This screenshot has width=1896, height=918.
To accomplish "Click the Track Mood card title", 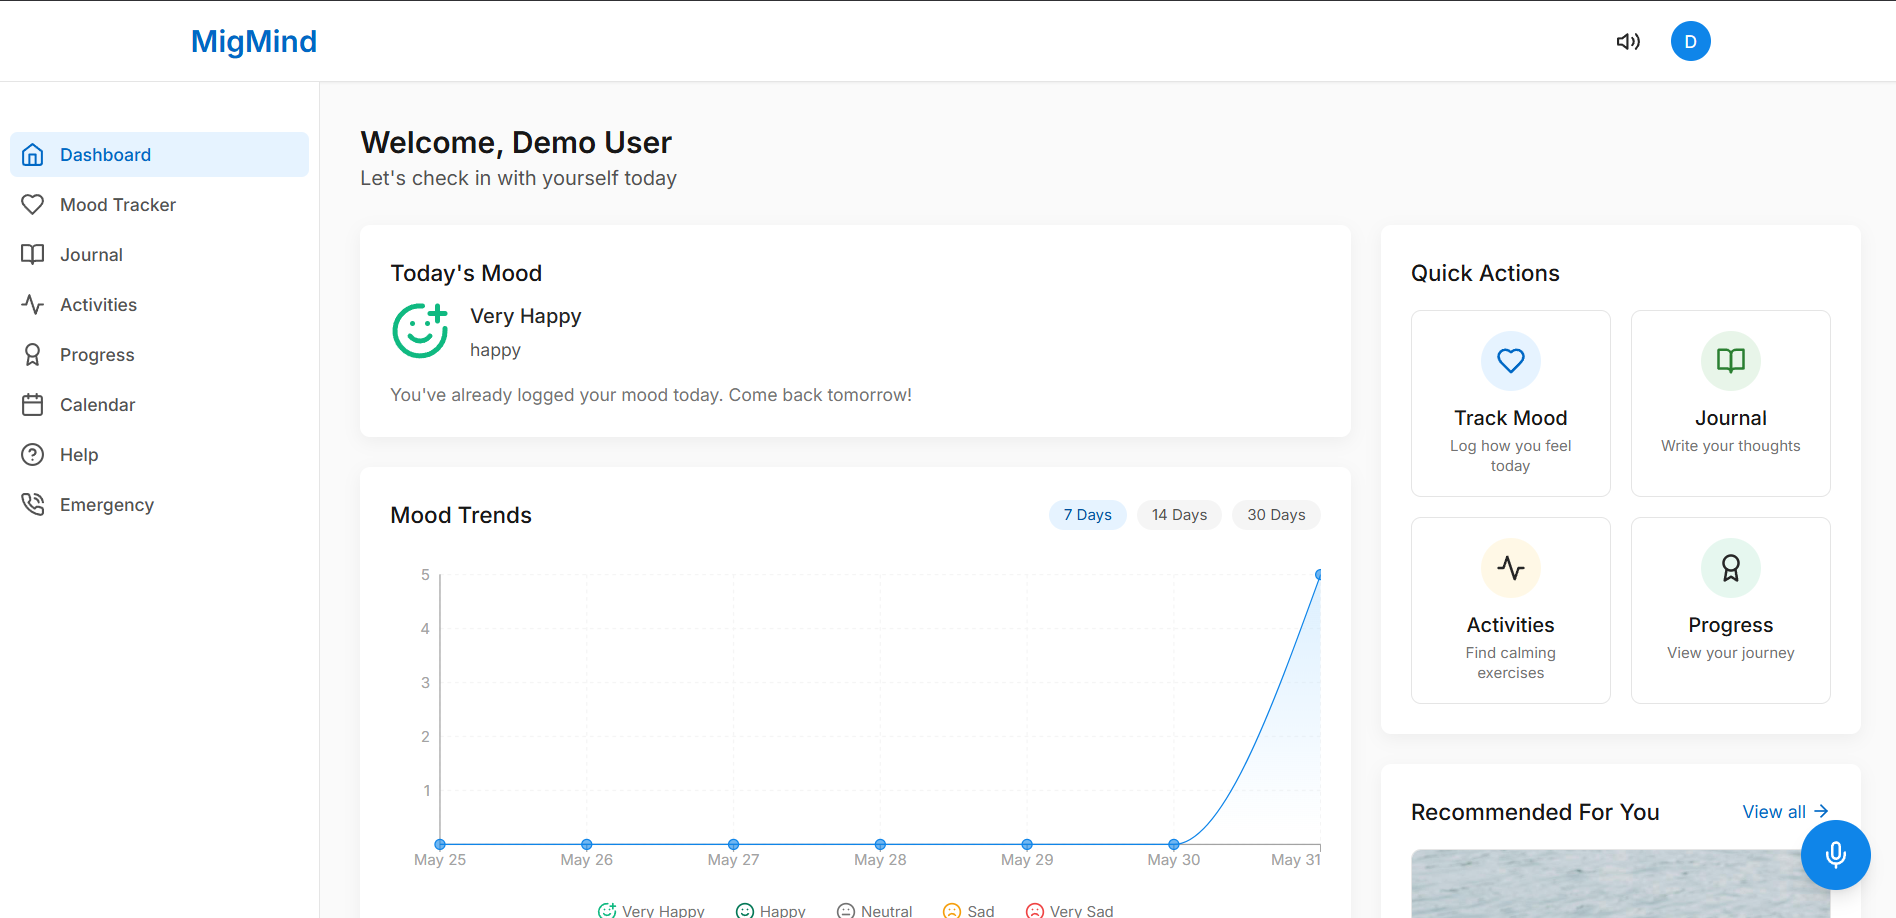I will [1511, 418].
